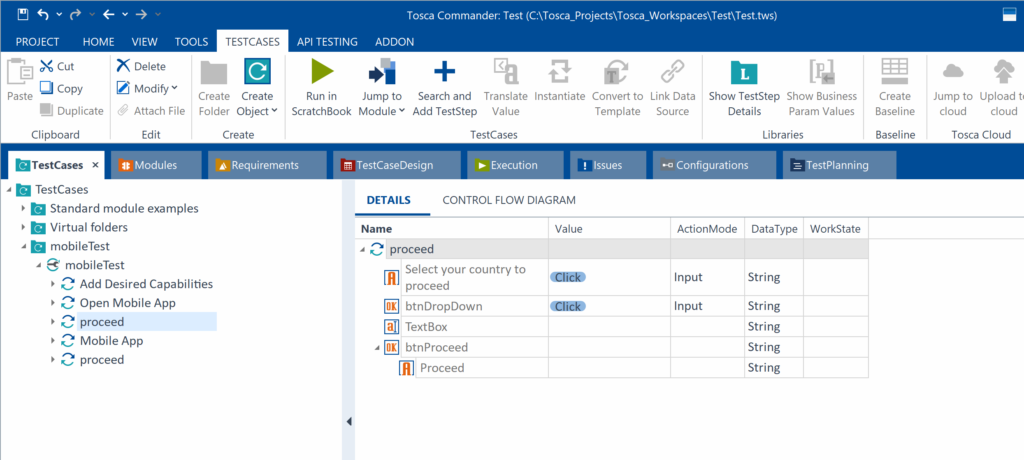Show TestStep Details
This screenshot has width=1024, height=460.
click(x=744, y=88)
